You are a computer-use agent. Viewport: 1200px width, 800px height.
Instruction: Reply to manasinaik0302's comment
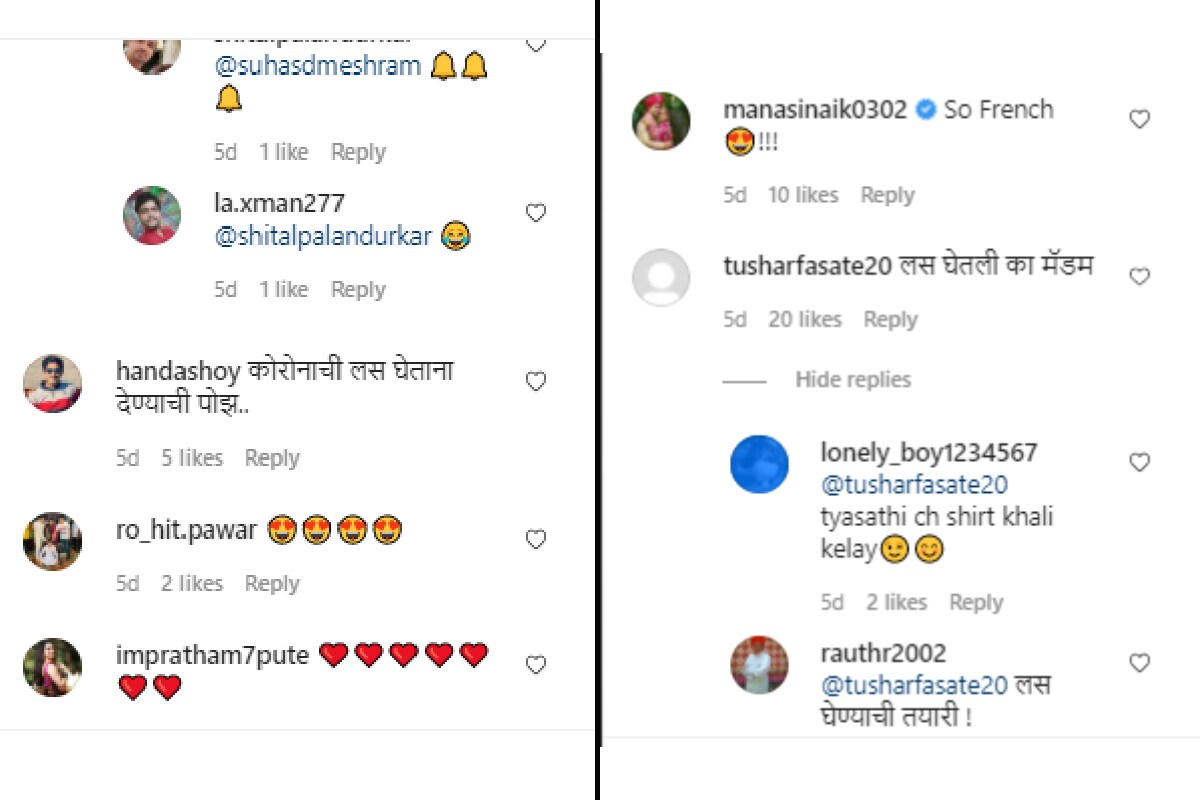point(887,195)
